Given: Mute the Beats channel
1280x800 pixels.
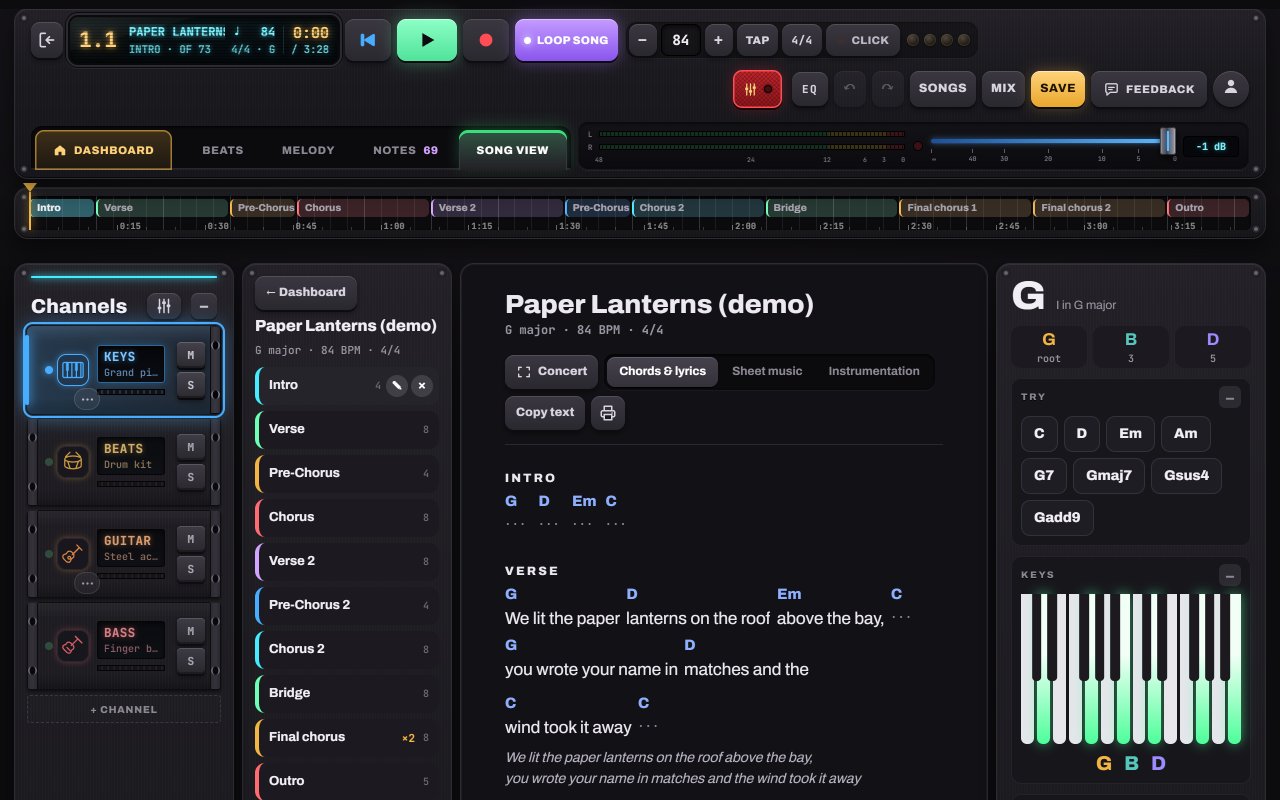Looking at the screenshot, I should point(190,446).
